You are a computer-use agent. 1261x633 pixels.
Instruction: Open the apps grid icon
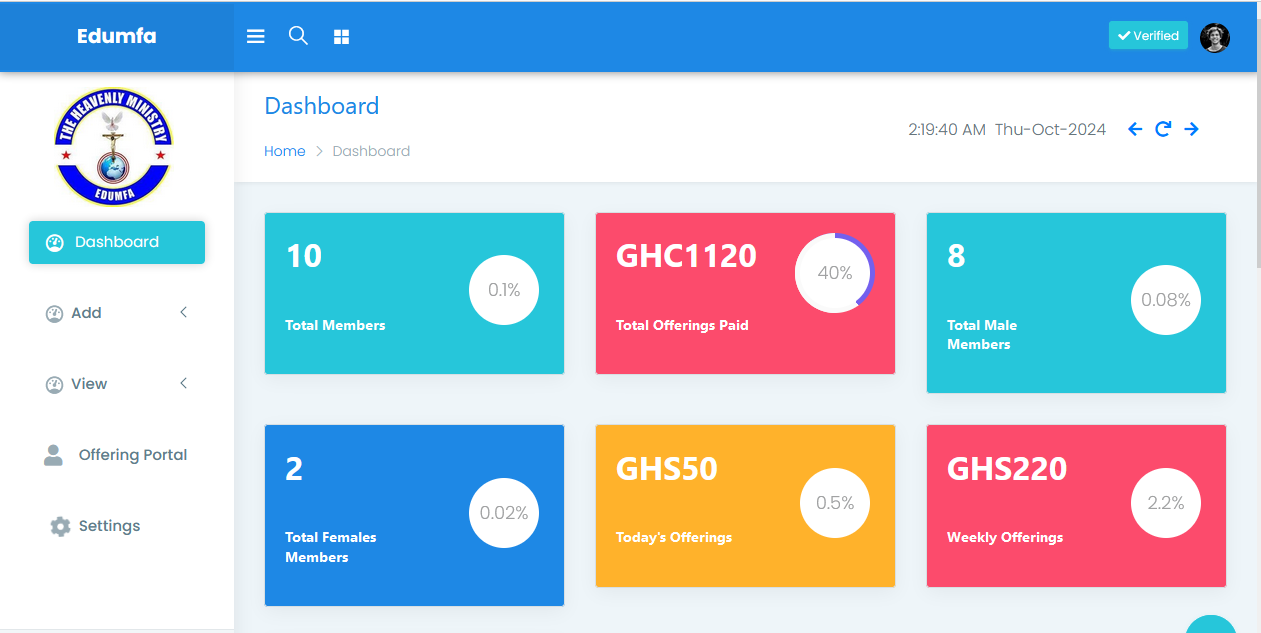(x=341, y=37)
